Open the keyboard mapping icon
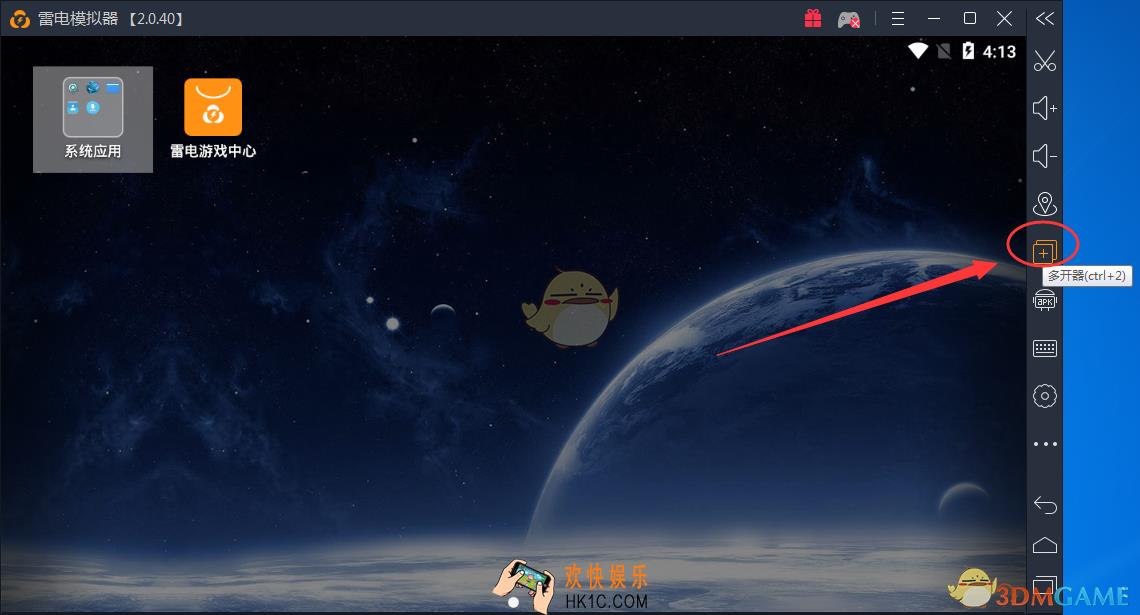 [x=1045, y=348]
